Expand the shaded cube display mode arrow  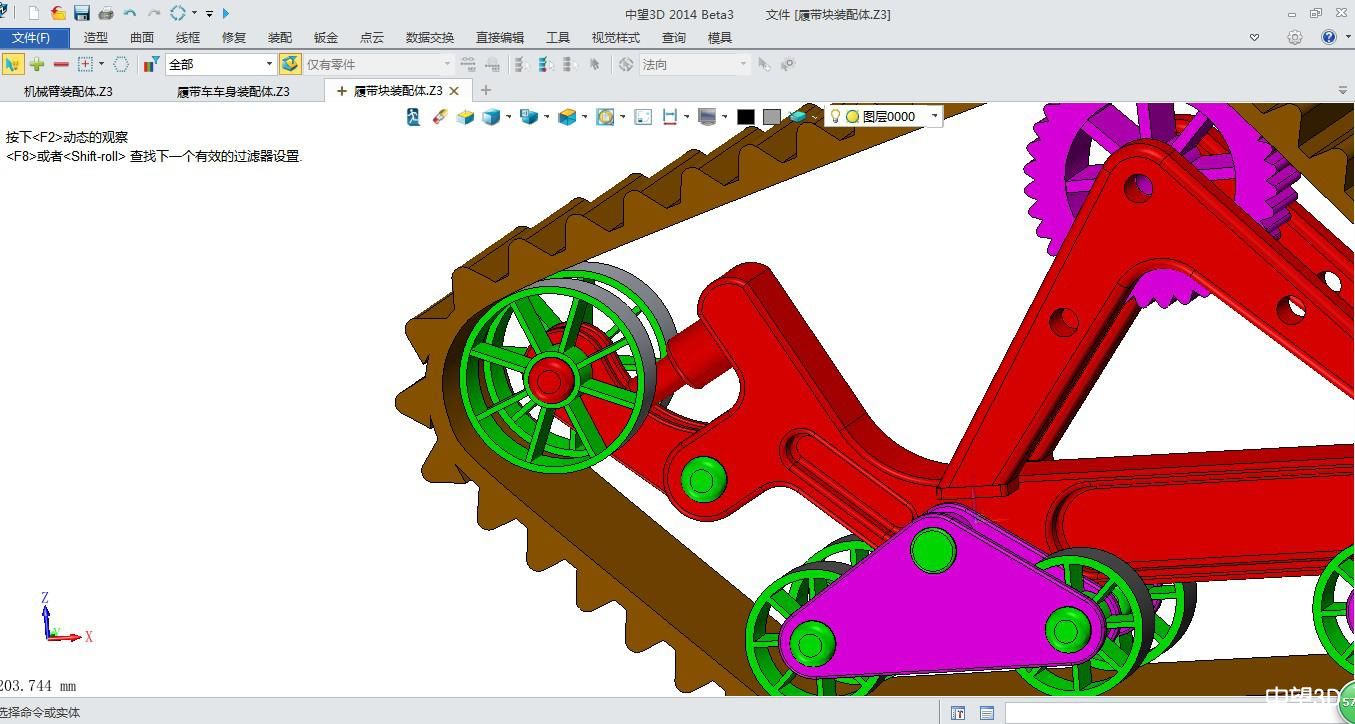tap(508, 117)
